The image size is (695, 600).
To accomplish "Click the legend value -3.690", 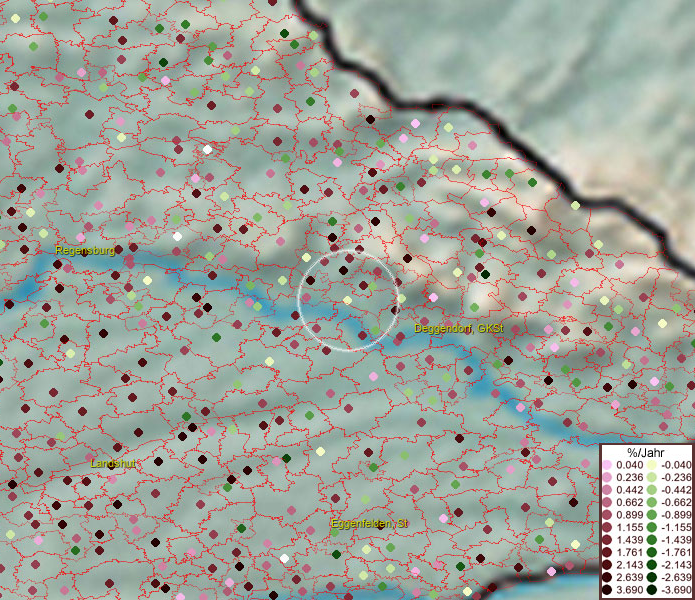I will pos(676,590).
